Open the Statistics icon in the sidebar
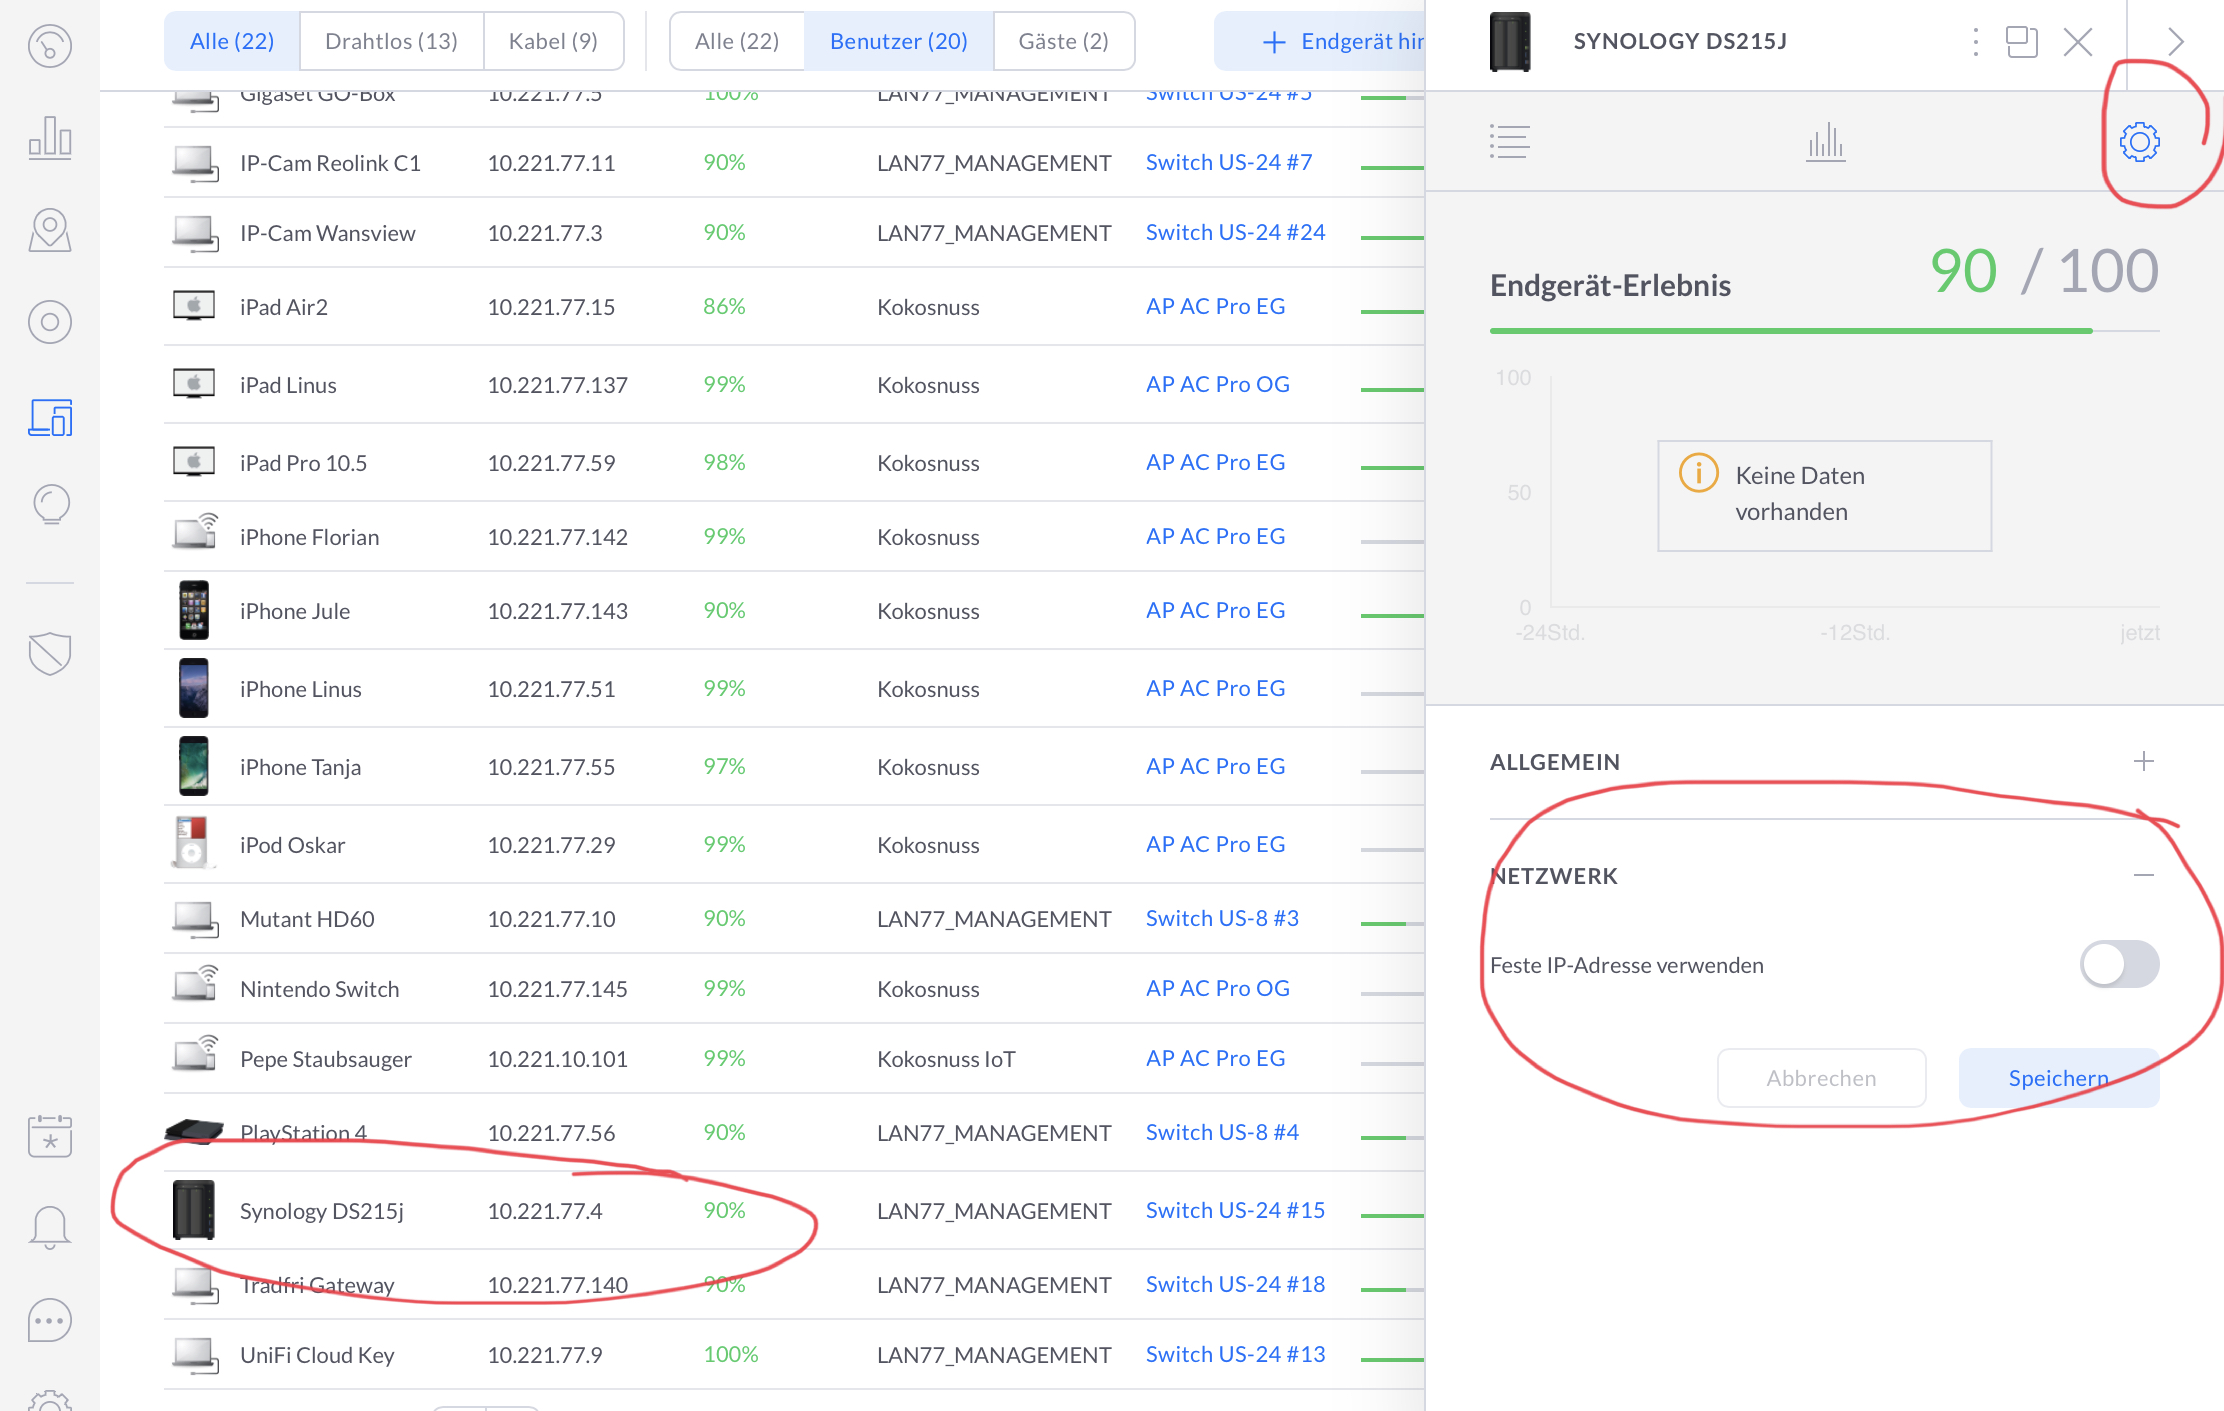2224x1411 pixels. (x=50, y=137)
